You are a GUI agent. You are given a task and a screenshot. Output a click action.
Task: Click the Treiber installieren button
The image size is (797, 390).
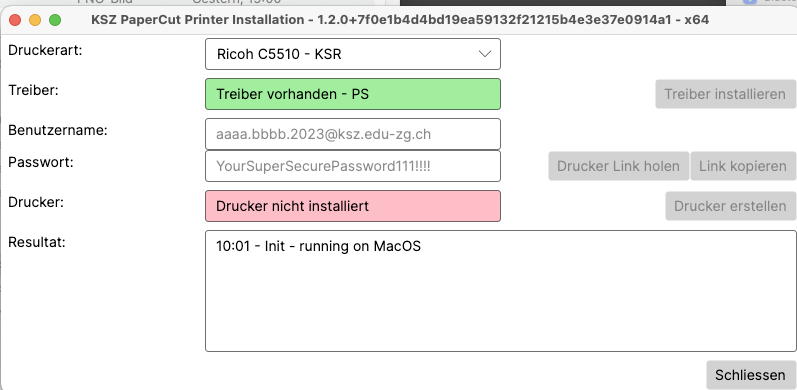click(725, 94)
